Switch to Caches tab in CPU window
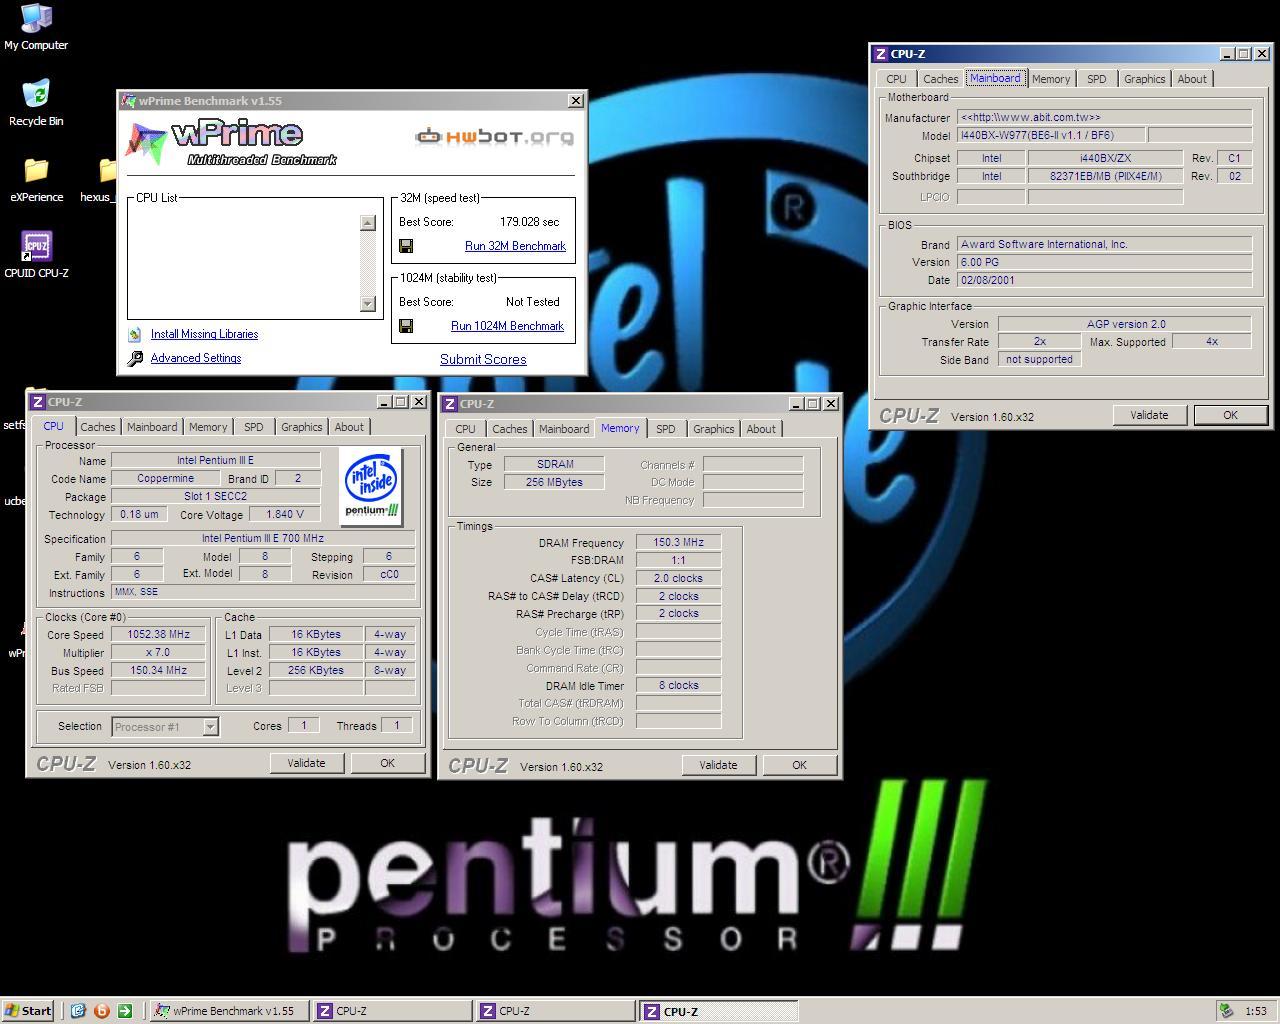Screen dimensions: 1280x1024 98,427
